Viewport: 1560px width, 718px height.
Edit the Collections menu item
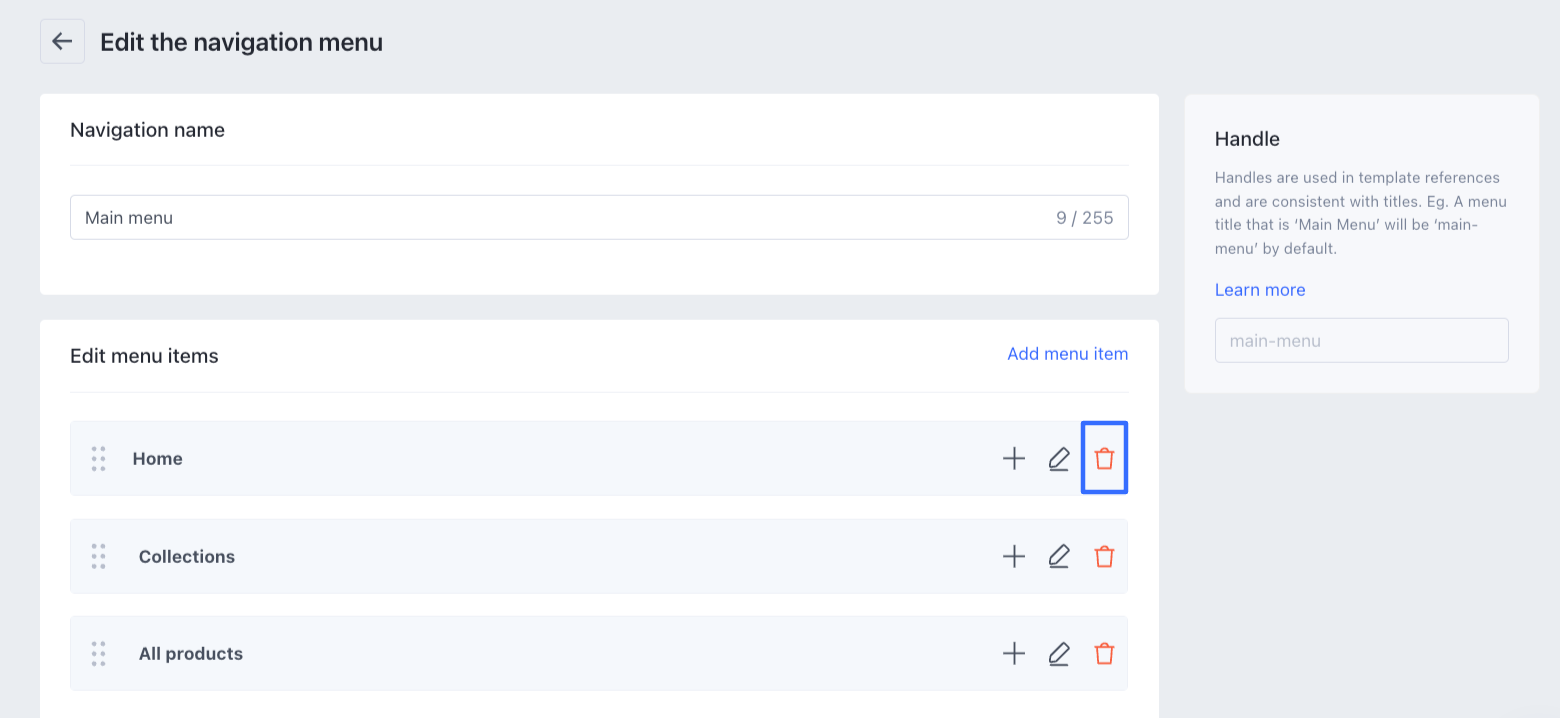1059,557
